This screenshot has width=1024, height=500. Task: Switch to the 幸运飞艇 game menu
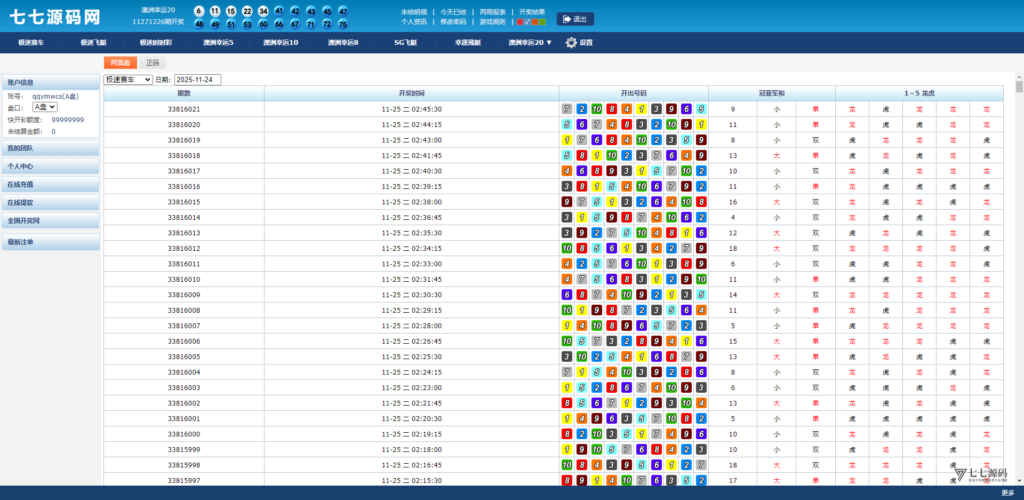[x=468, y=42]
